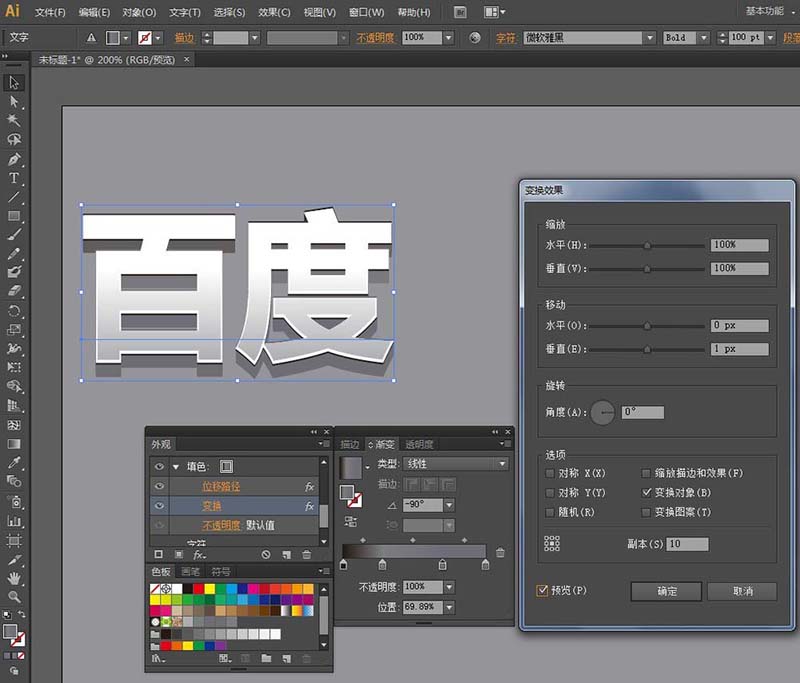Select the Magic Wand tool
Image resolution: width=800 pixels, height=683 pixels.
coord(14,120)
